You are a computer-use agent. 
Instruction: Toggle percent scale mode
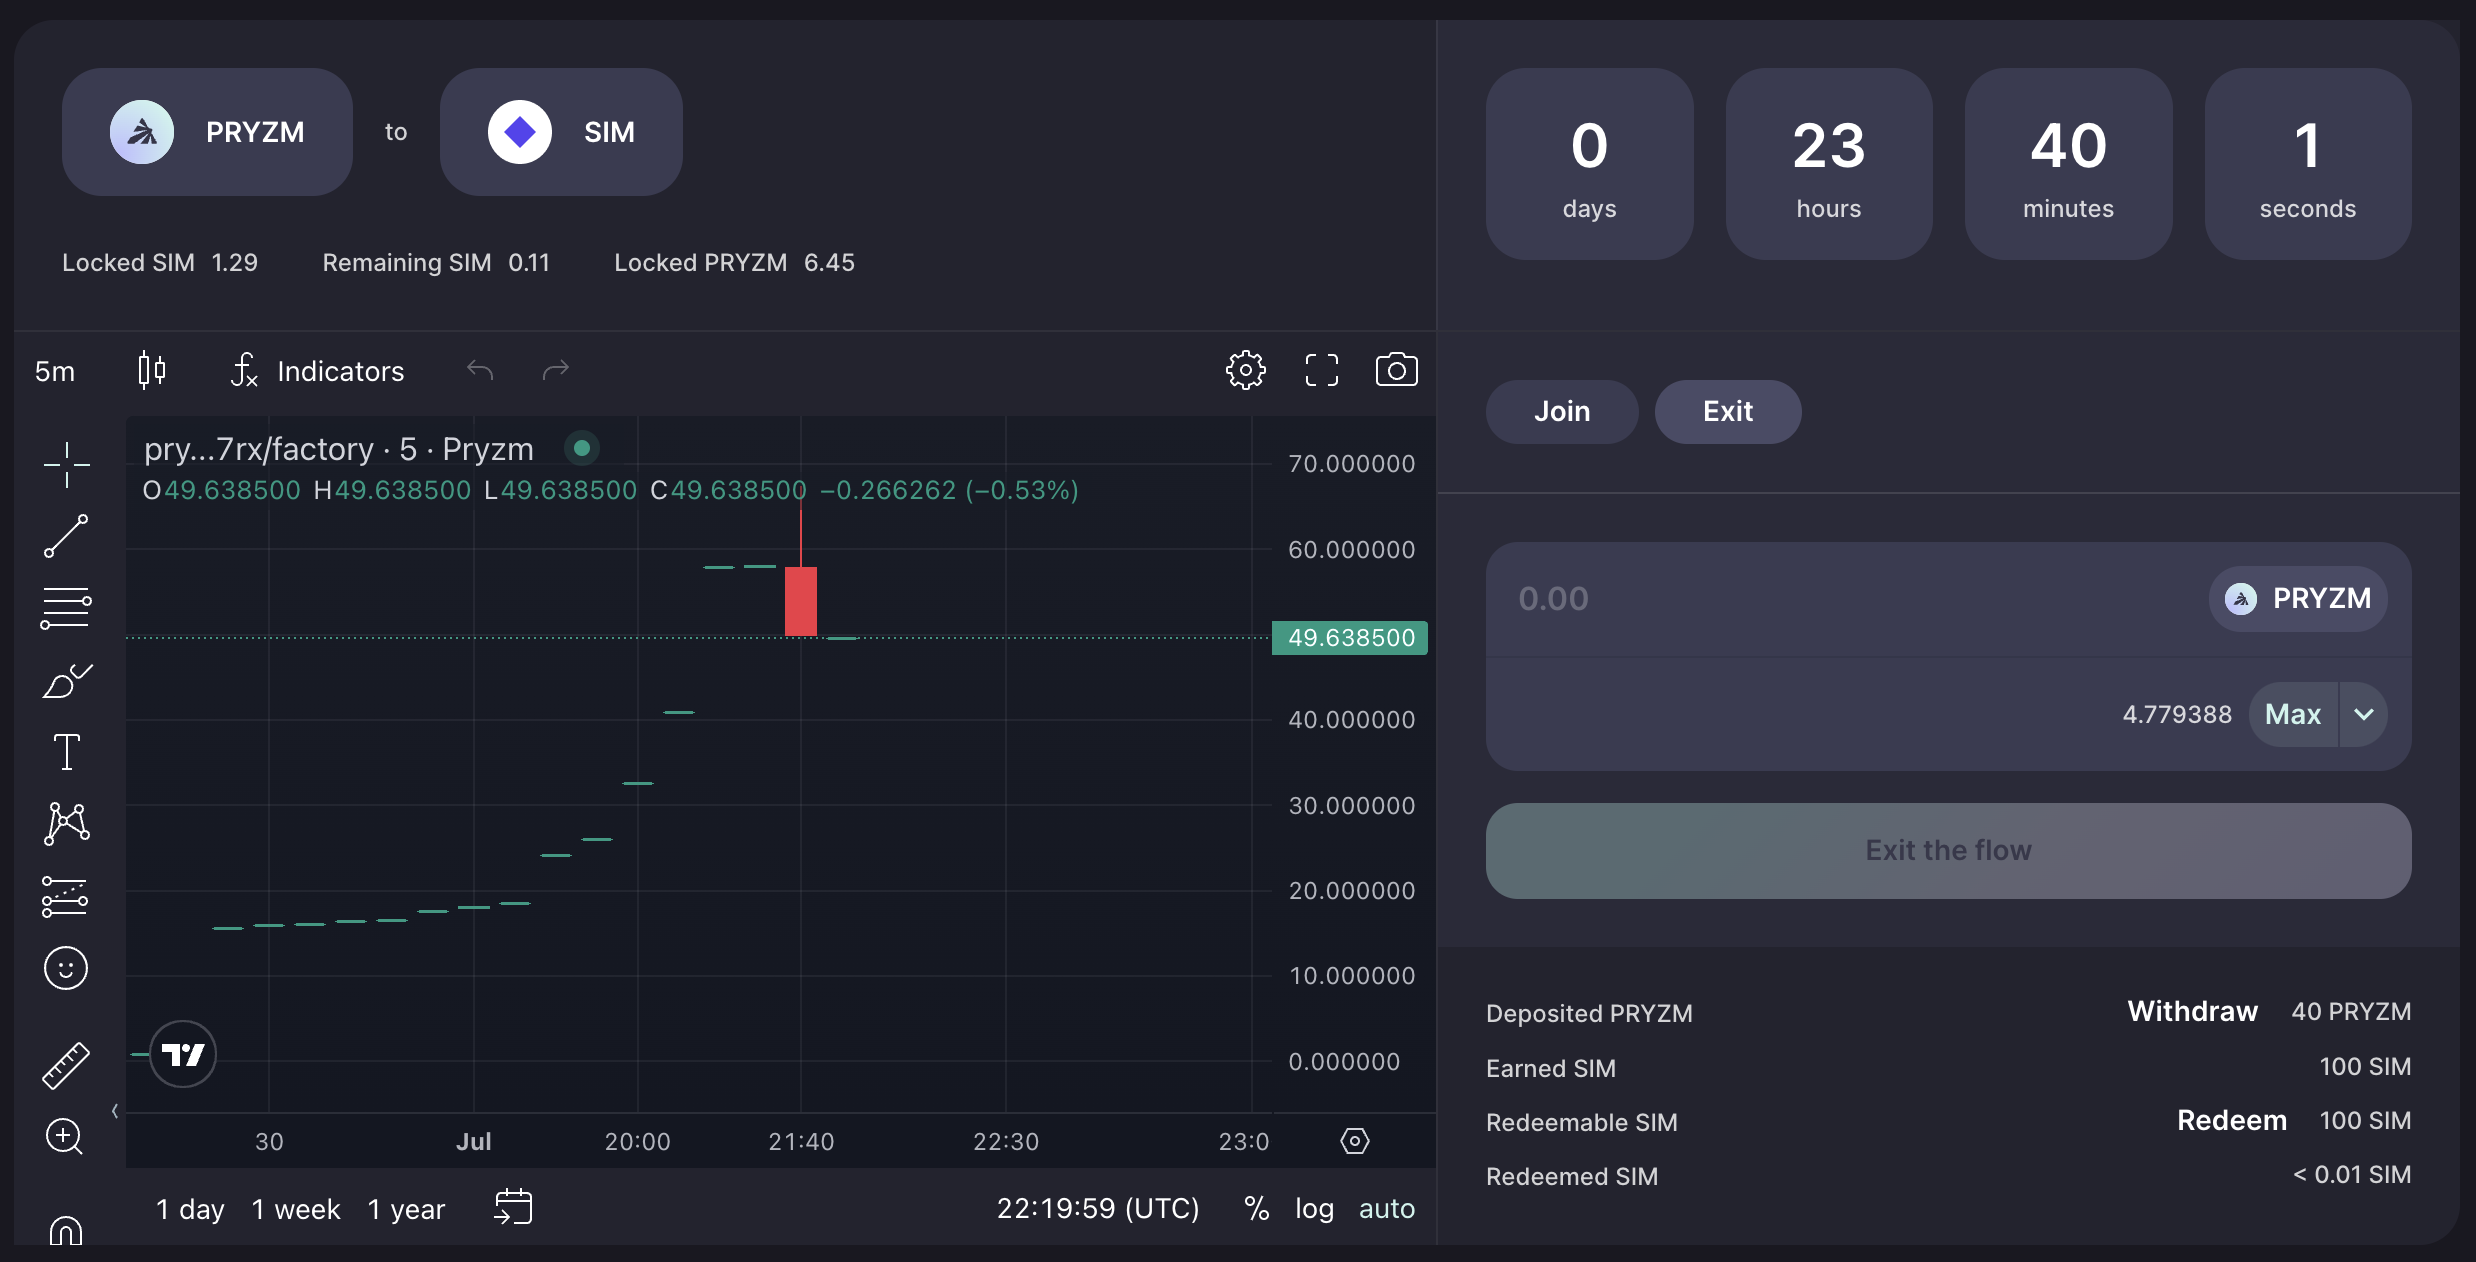1256,1209
